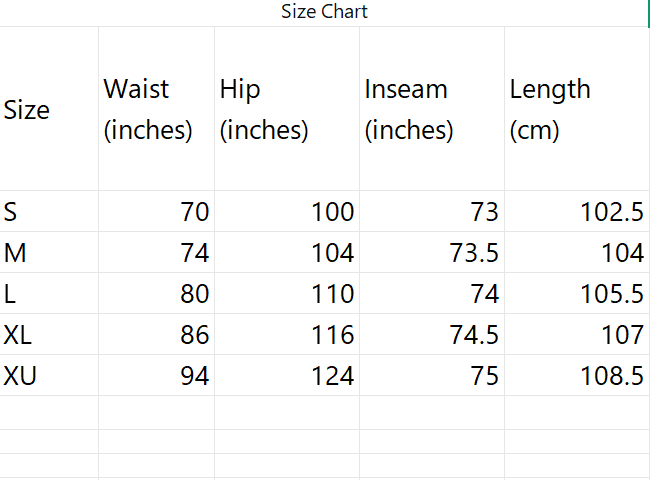Viewport: 650px width, 480px height.
Task: Click the hip value 116 cell
Action: (287, 335)
